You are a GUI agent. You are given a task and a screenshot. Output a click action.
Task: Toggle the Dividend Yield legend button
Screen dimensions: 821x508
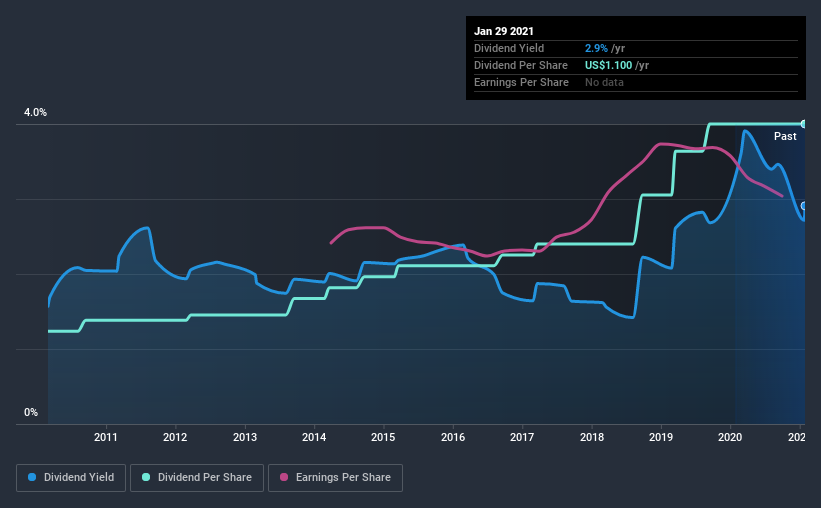tap(71, 478)
